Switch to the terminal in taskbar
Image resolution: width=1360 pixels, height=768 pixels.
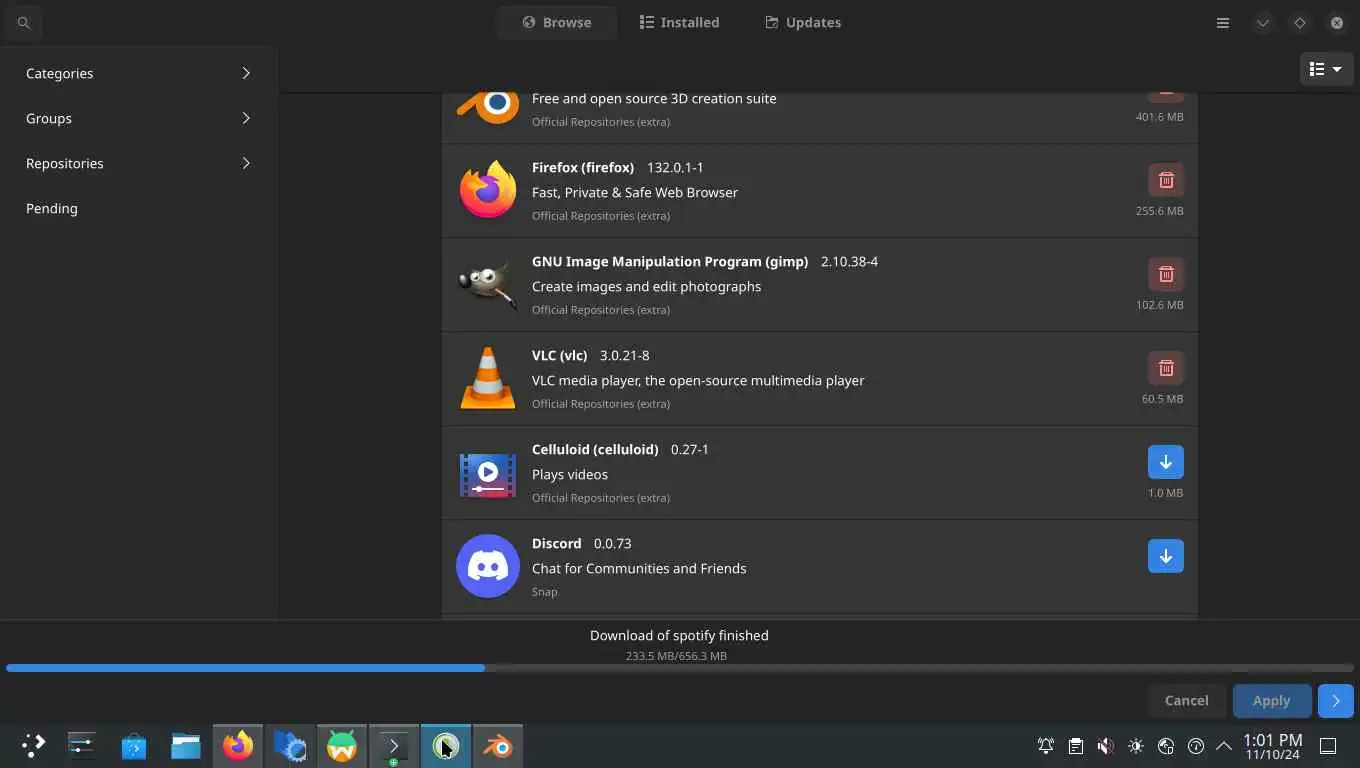pos(394,745)
